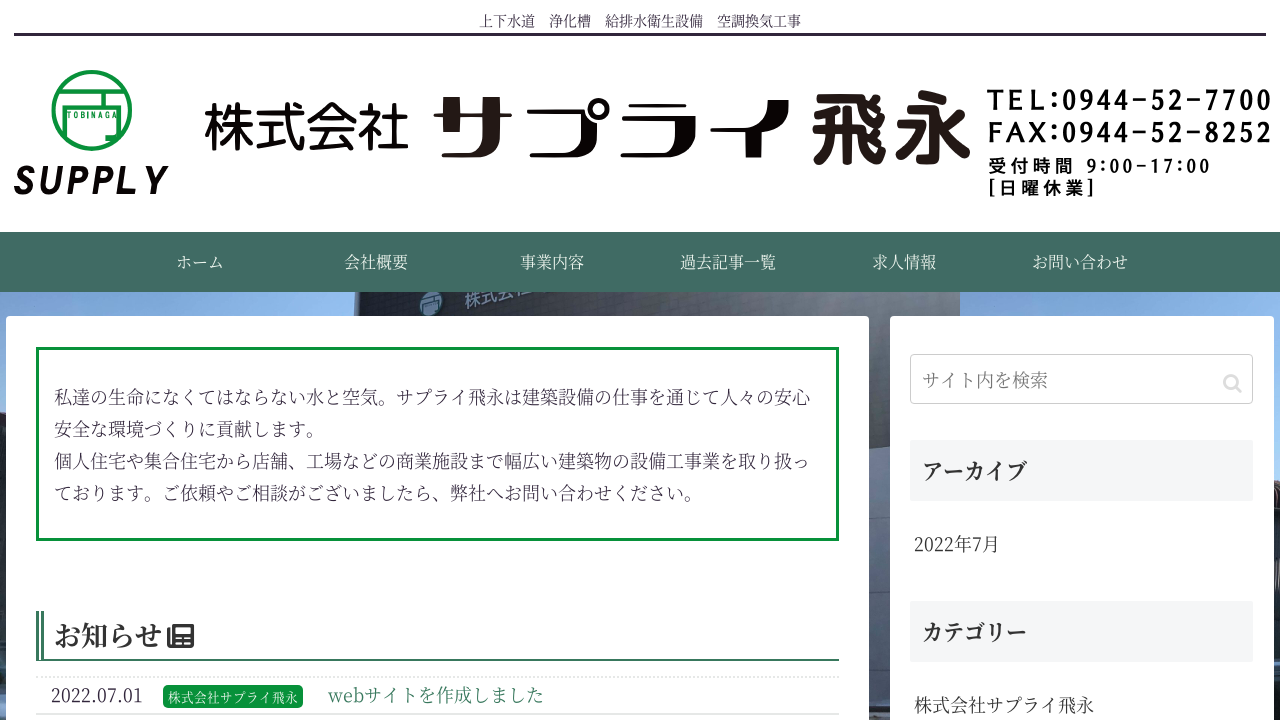
Task: Open the 株式会社サプライ飛永 category in sidebar
Action: 1004,705
